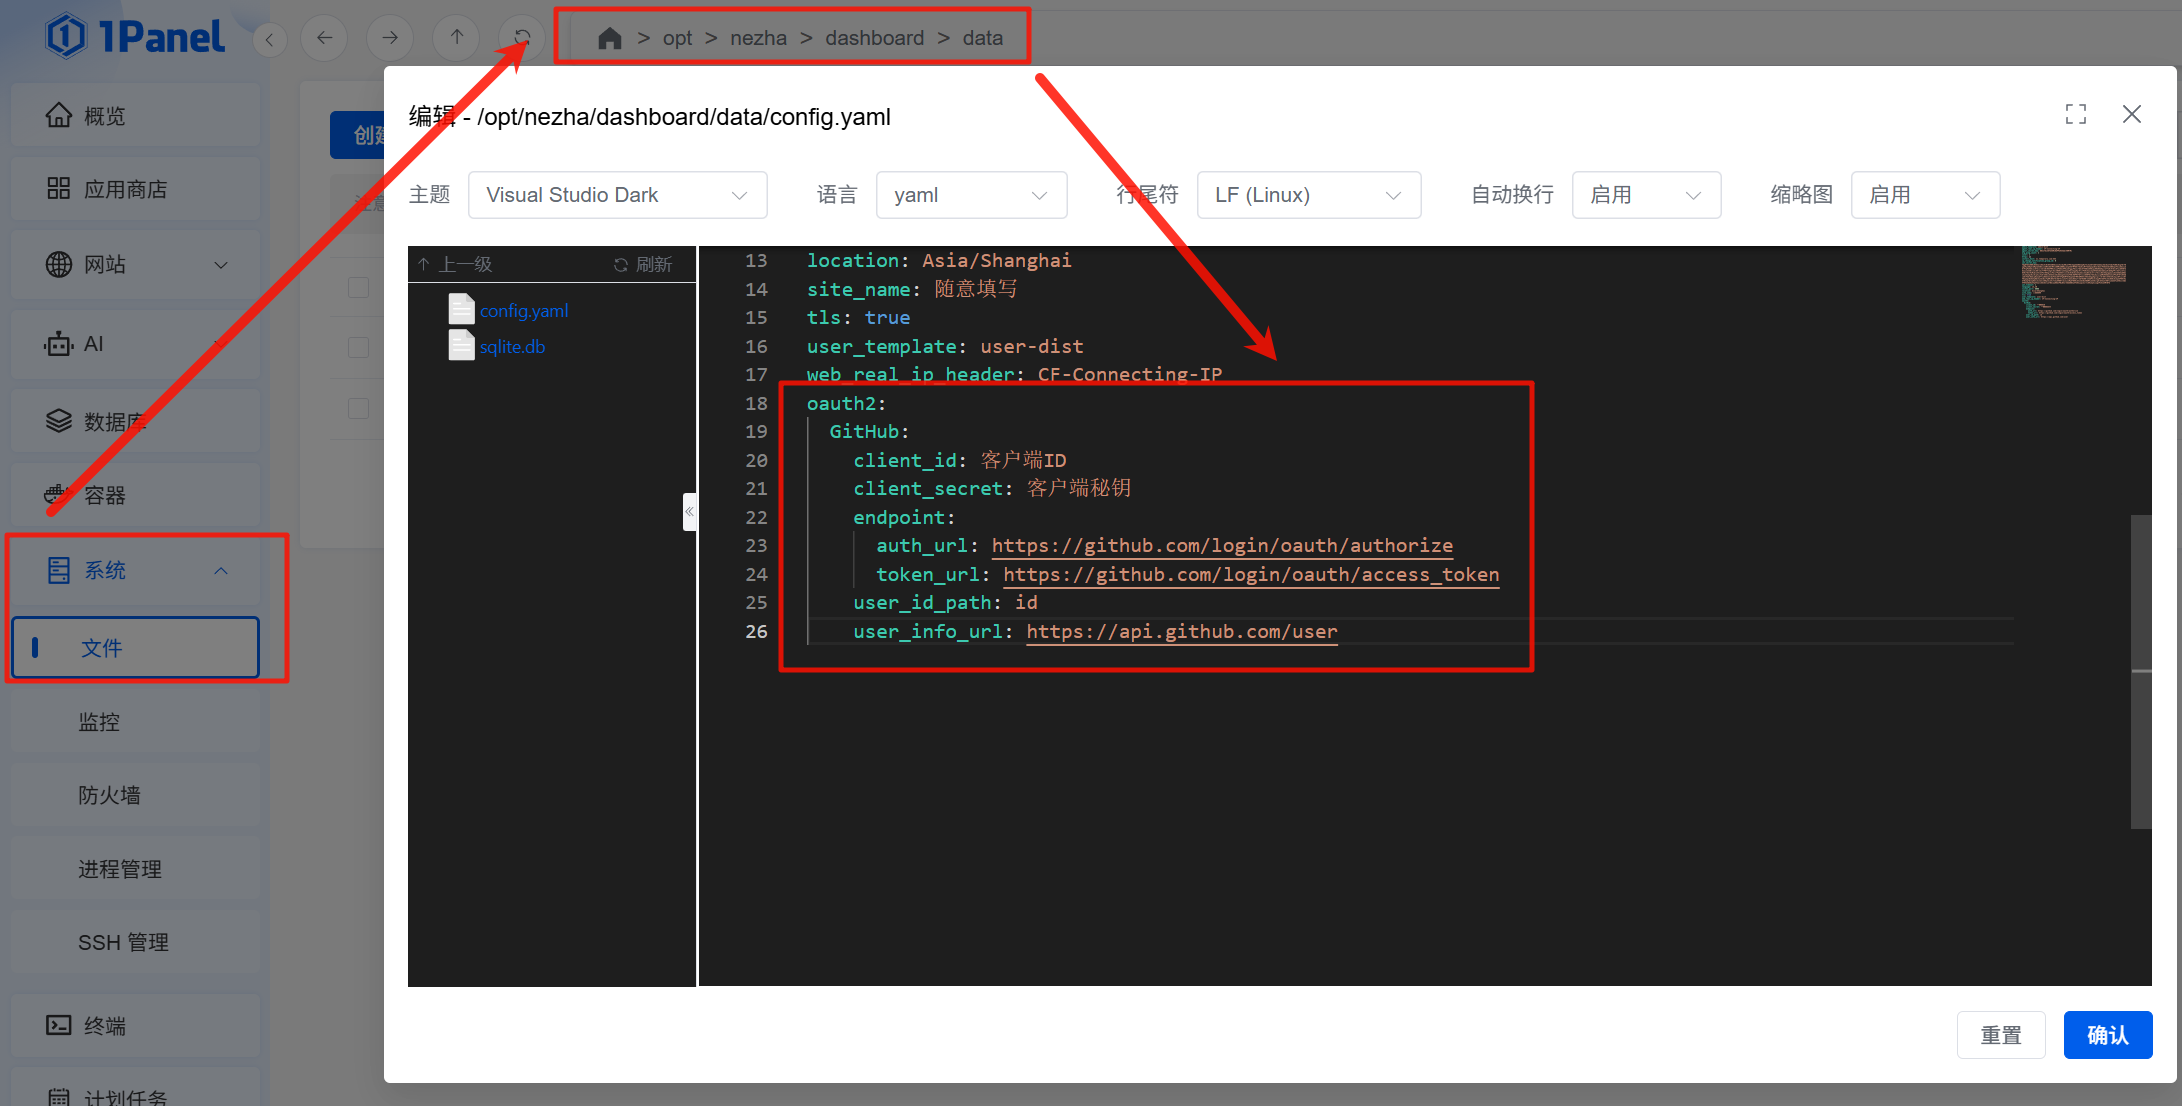
Task: Click the 应用商店 grid icon
Action: [59, 189]
